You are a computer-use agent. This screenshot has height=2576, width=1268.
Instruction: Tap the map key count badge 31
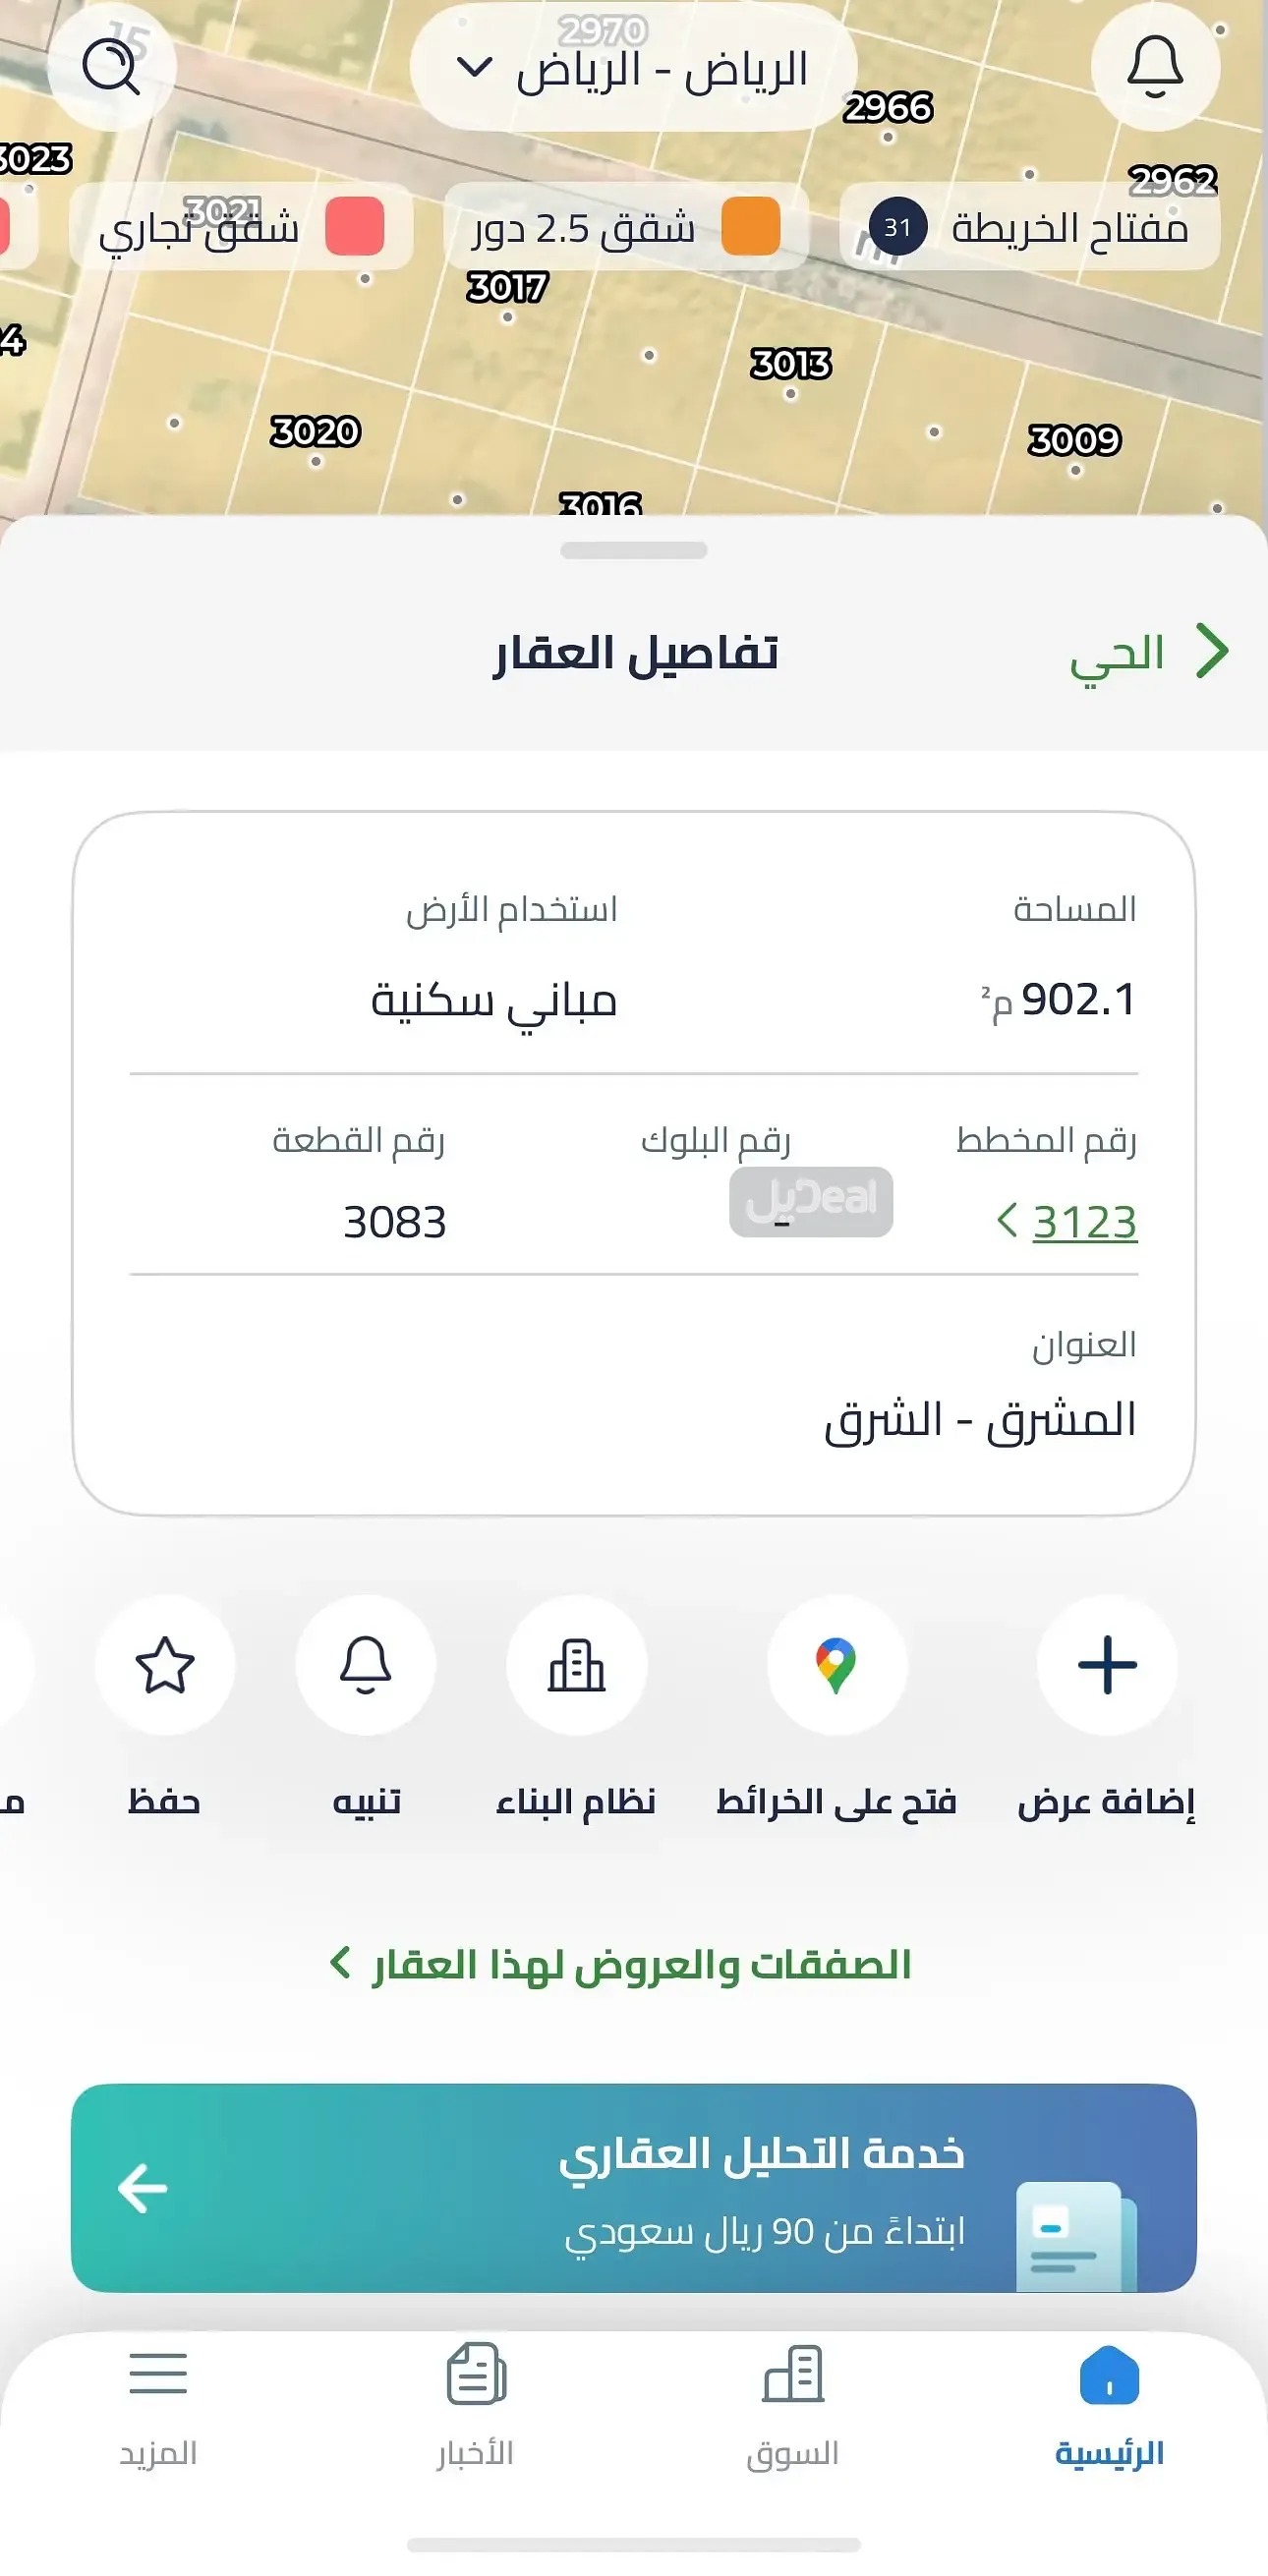click(x=897, y=228)
